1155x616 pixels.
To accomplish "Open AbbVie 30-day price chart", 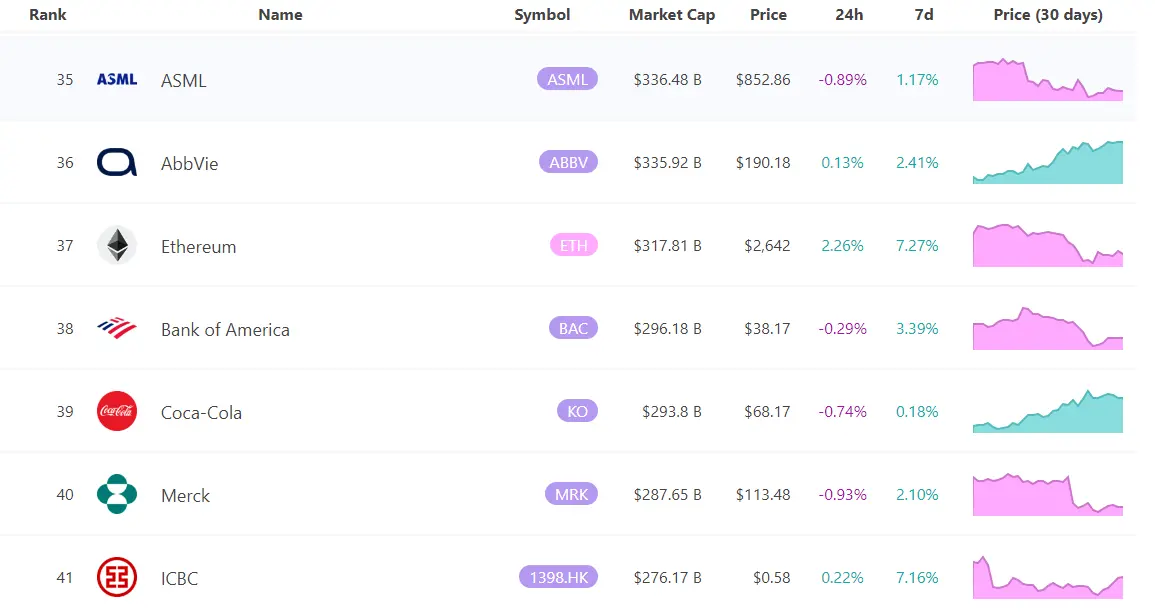I will point(1047,163).
